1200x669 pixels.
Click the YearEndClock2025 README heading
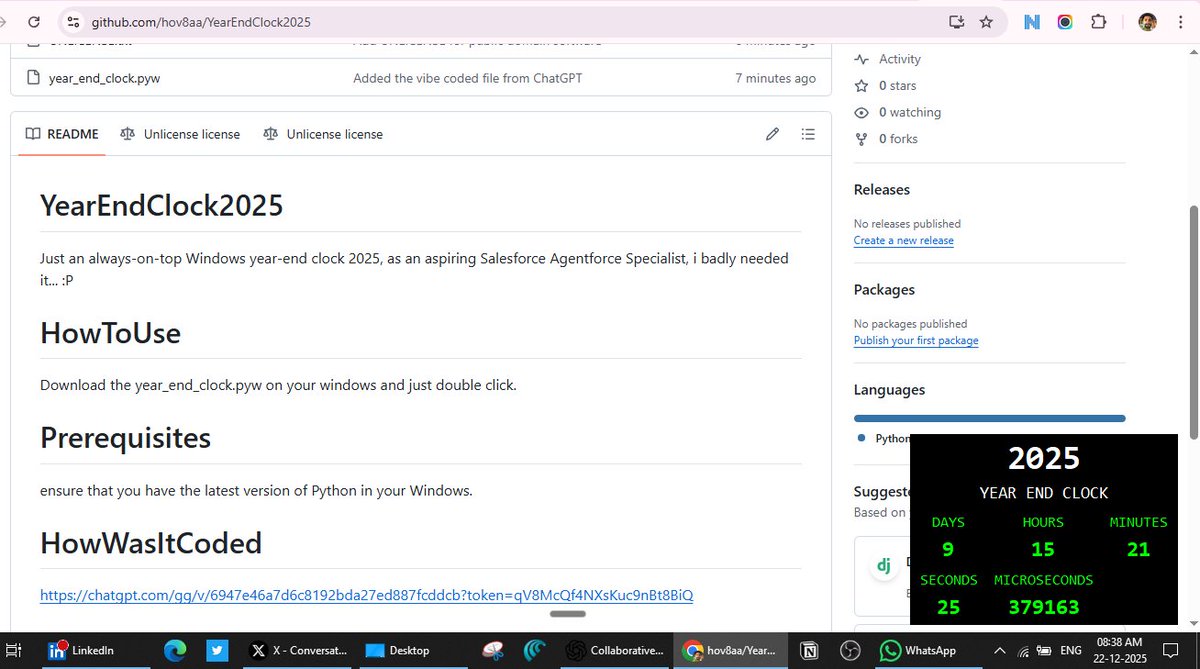coord(162,205)
